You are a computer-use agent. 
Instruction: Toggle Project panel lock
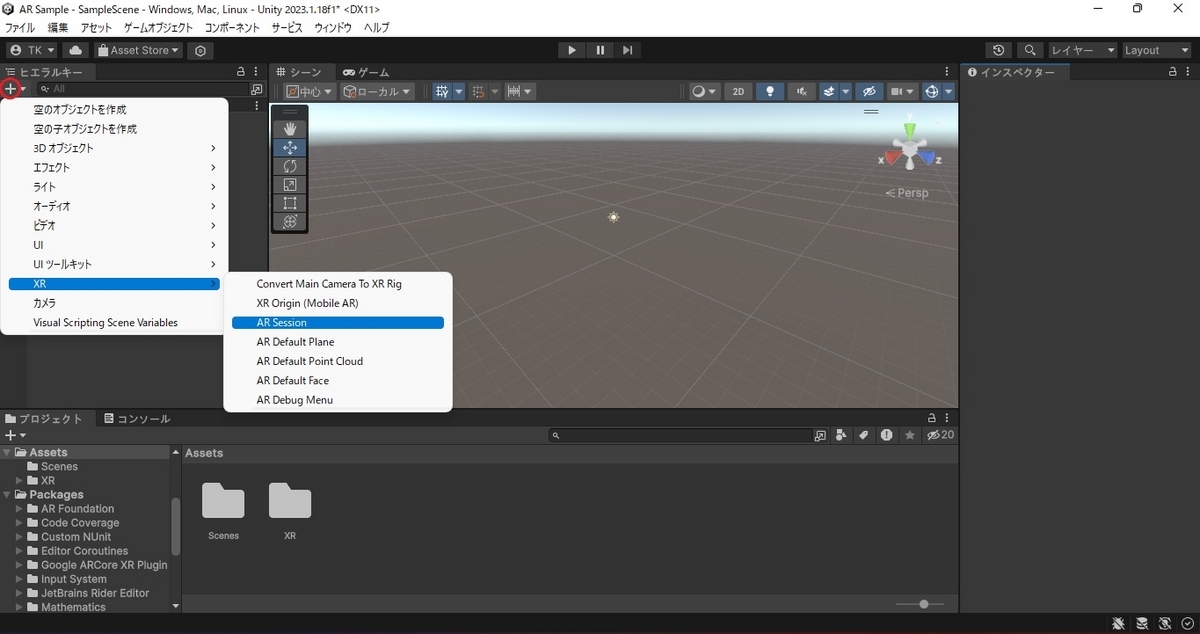pos(933,419)
